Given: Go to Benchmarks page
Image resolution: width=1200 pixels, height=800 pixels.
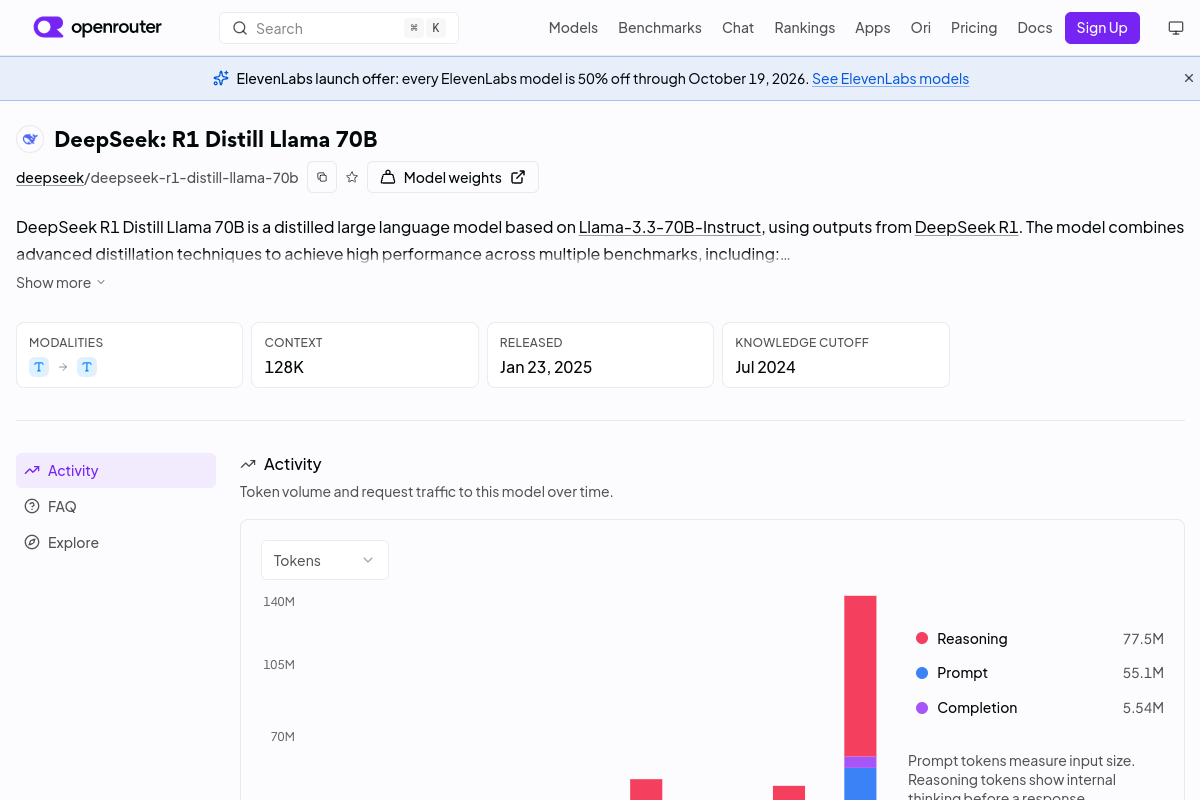Looking at the screenshot, I should pyautogui.click(x=660, y=28).
